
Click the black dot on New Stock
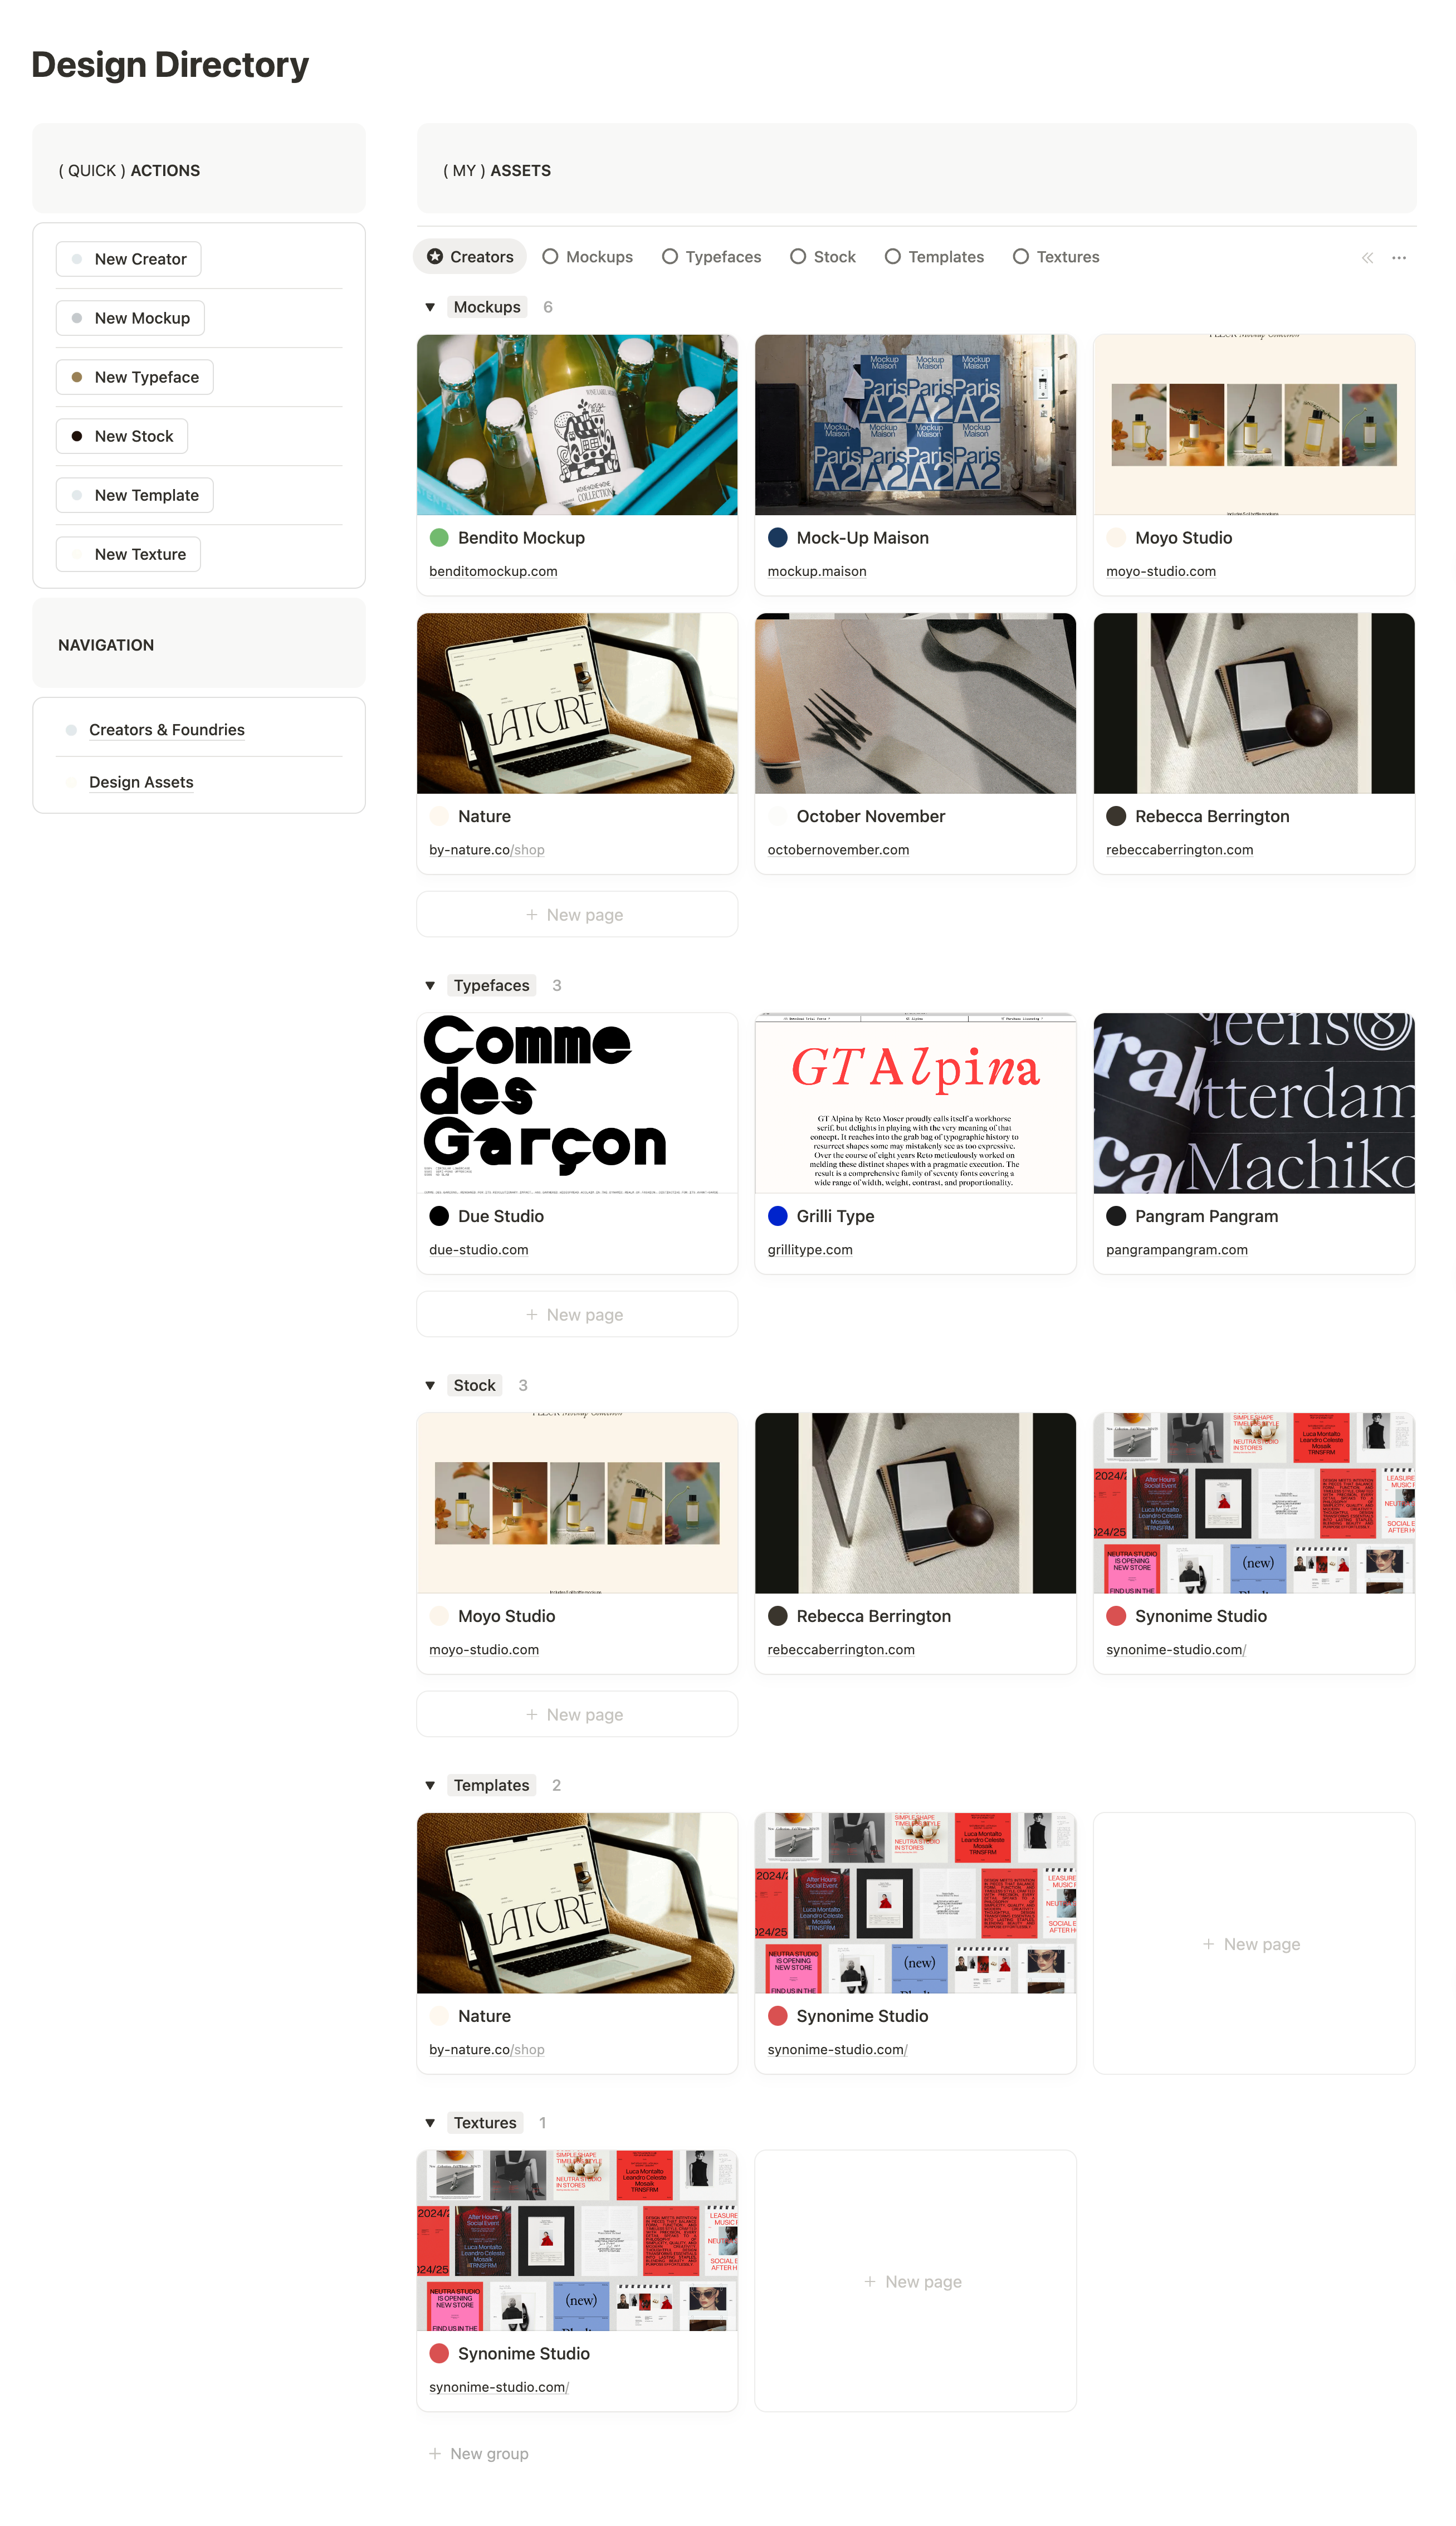coord(77,436)
